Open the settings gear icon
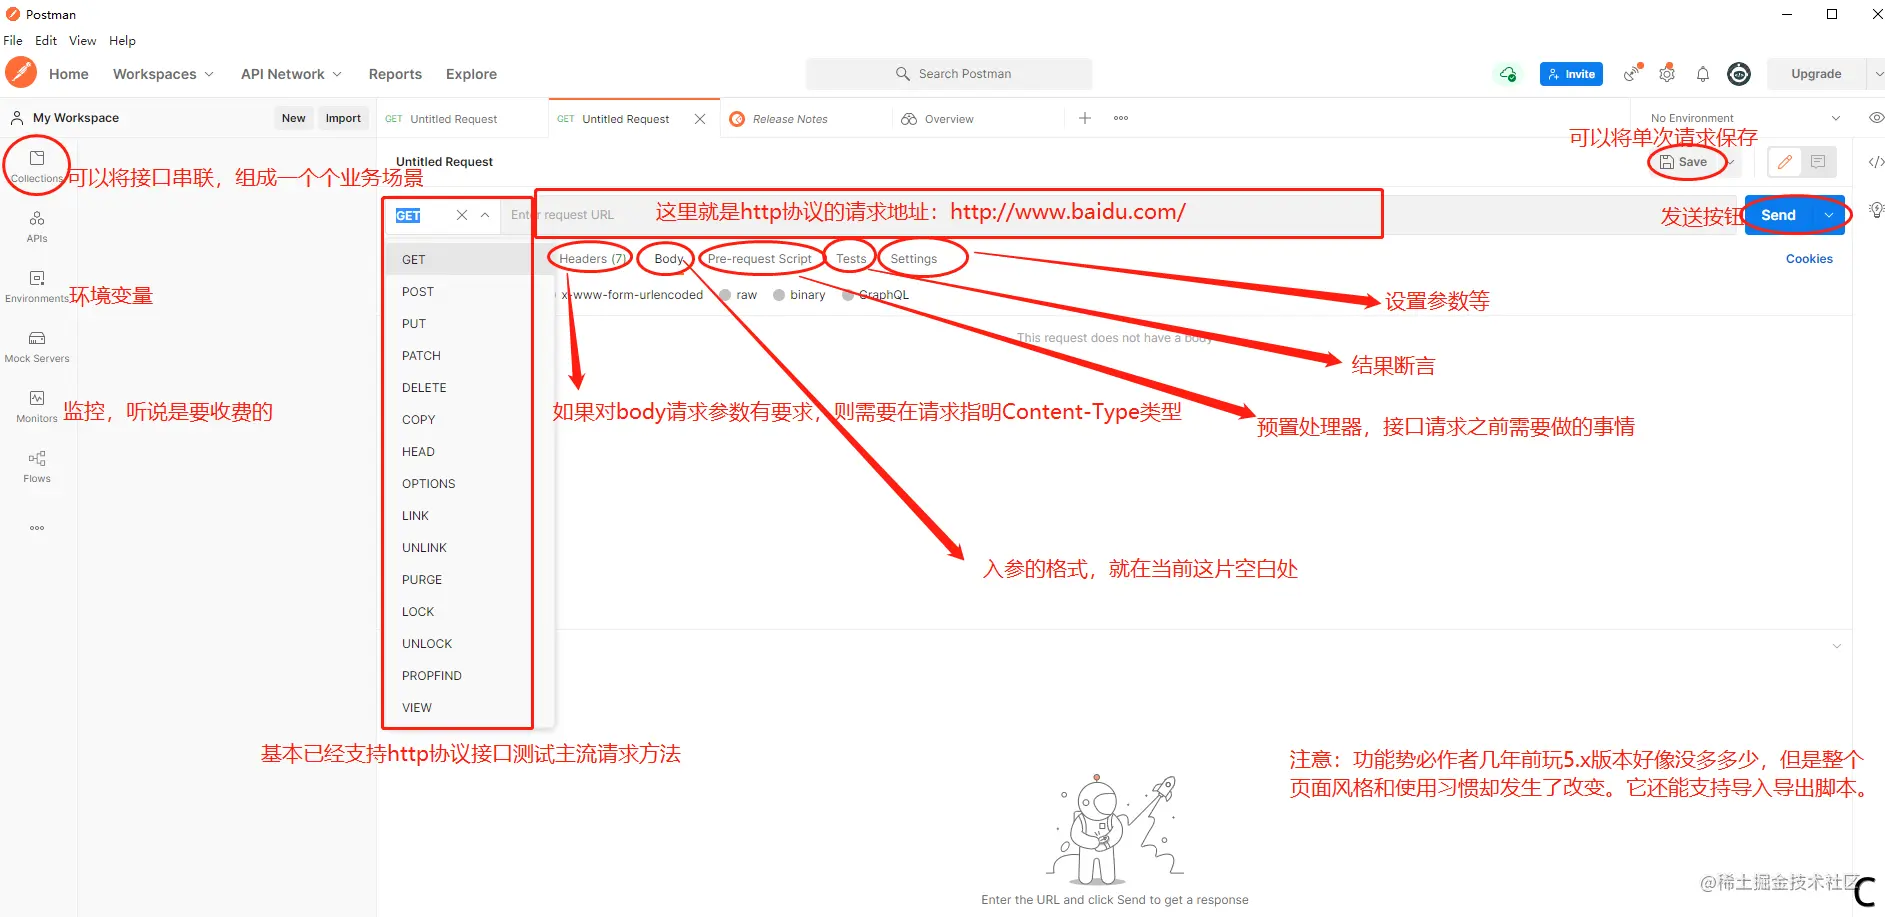This screenshot has height=917, width=1885. pyautogui.click(x=1667, y=74)
